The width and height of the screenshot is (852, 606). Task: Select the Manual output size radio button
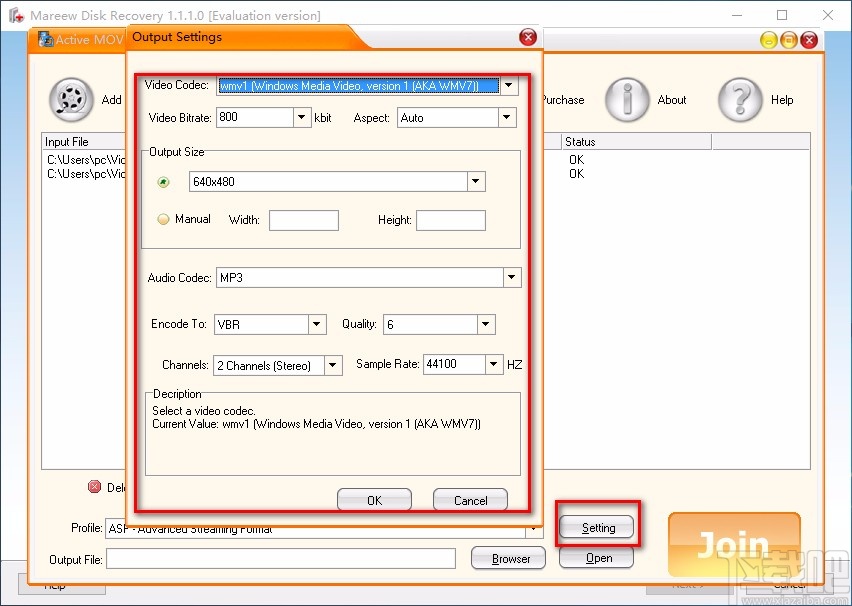point(163,219)
